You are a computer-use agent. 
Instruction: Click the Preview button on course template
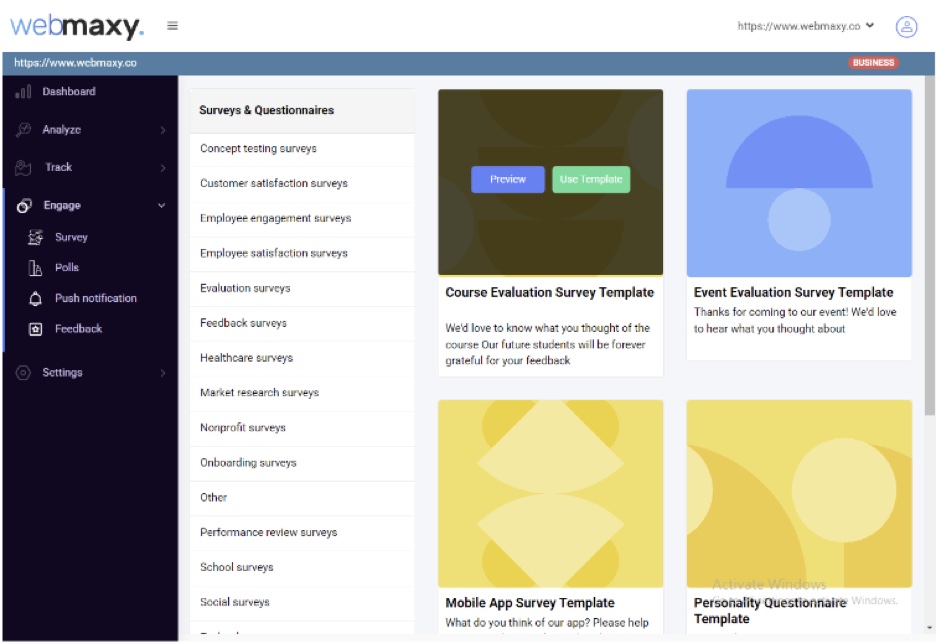click(507, 179)
